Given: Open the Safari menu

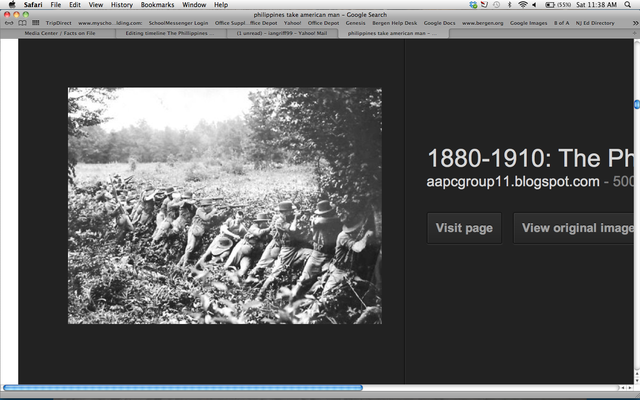Looking at the screenshot, I should point(33,5).
